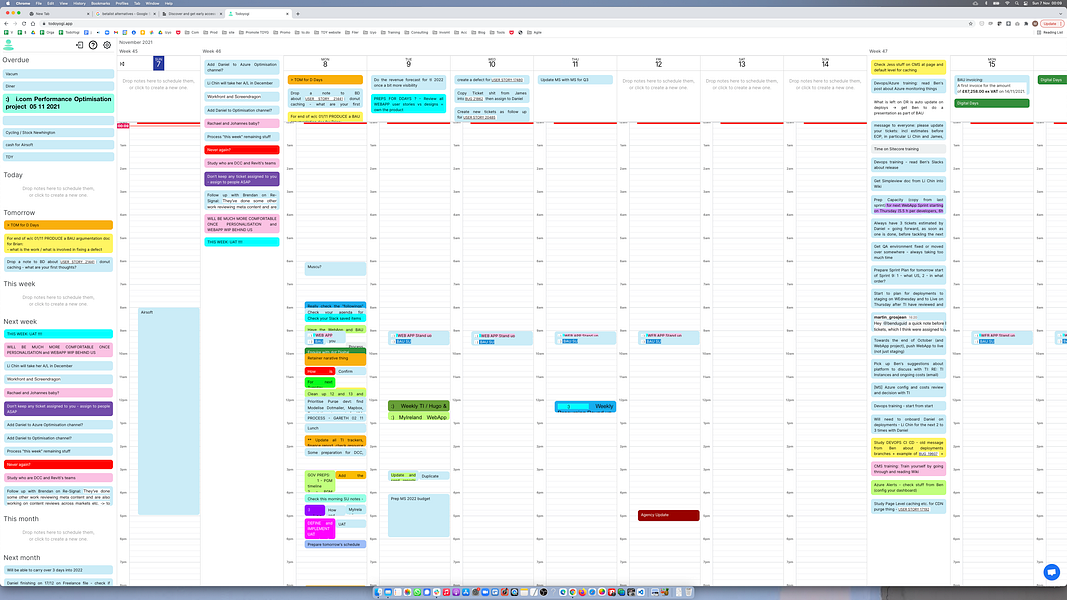The width and height of the screenshot is (1067, 600).
Task: Open the Blog bookmarks folder
Action: point(478,32)
